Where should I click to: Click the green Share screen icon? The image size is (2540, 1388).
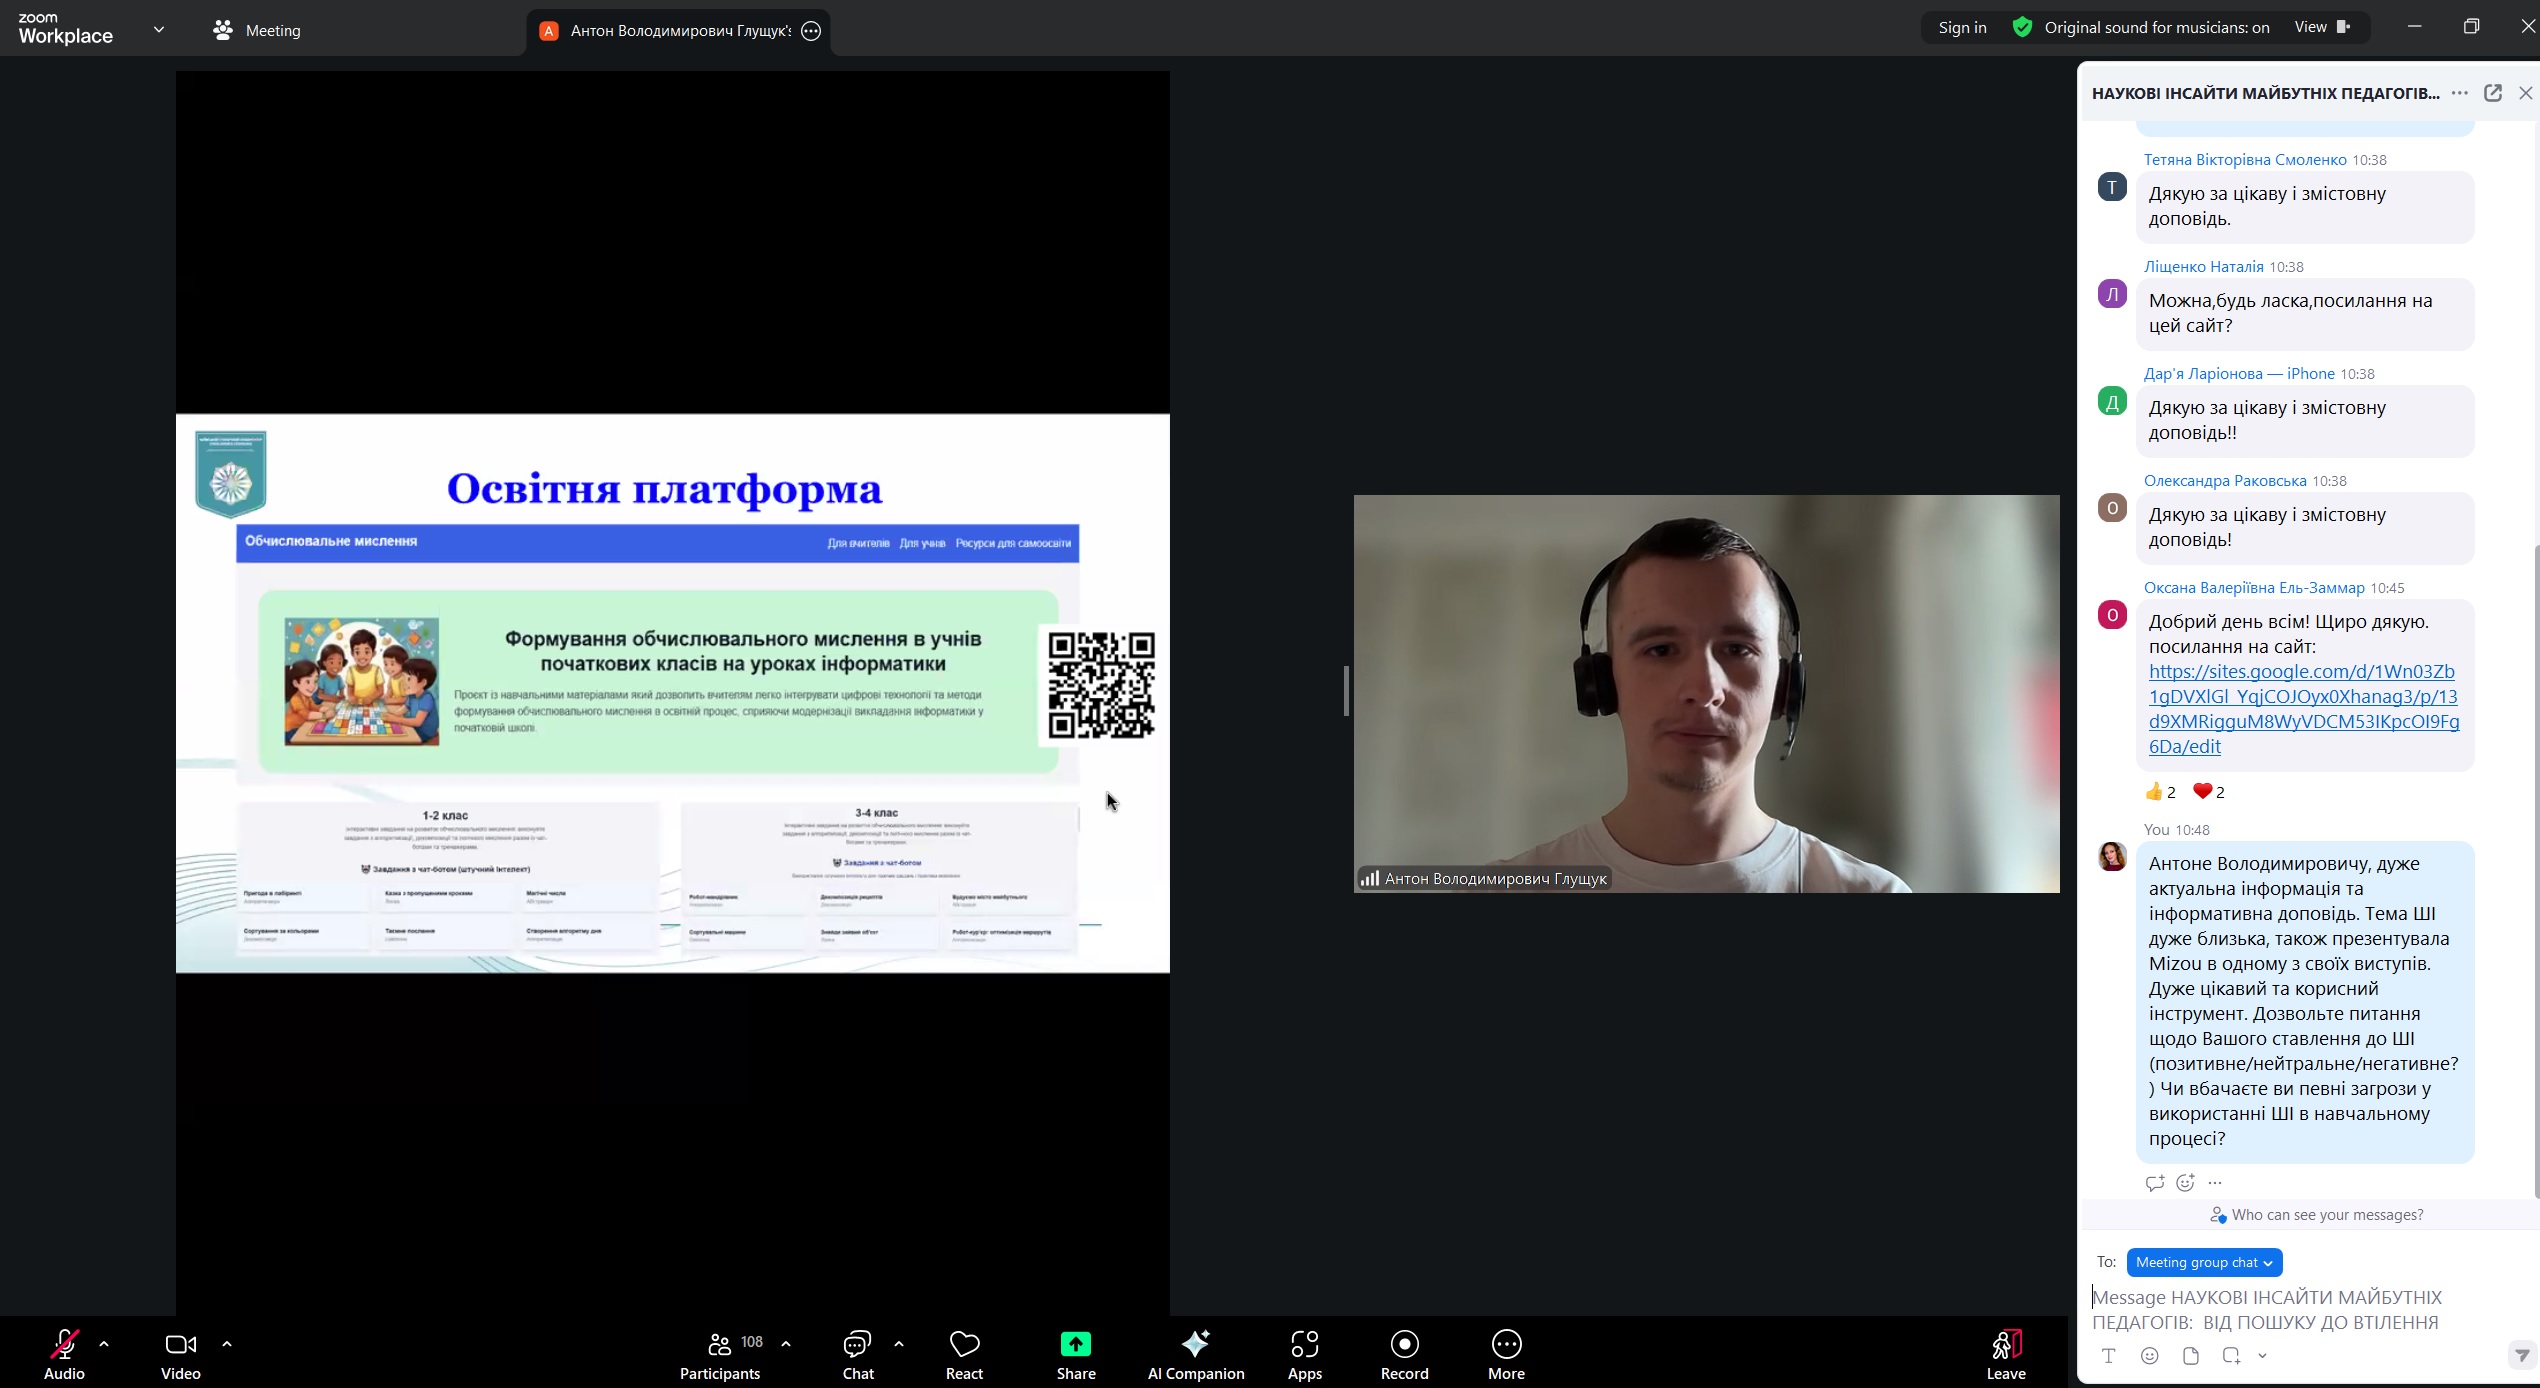pyautogui.click(x=1075, y=1344)
